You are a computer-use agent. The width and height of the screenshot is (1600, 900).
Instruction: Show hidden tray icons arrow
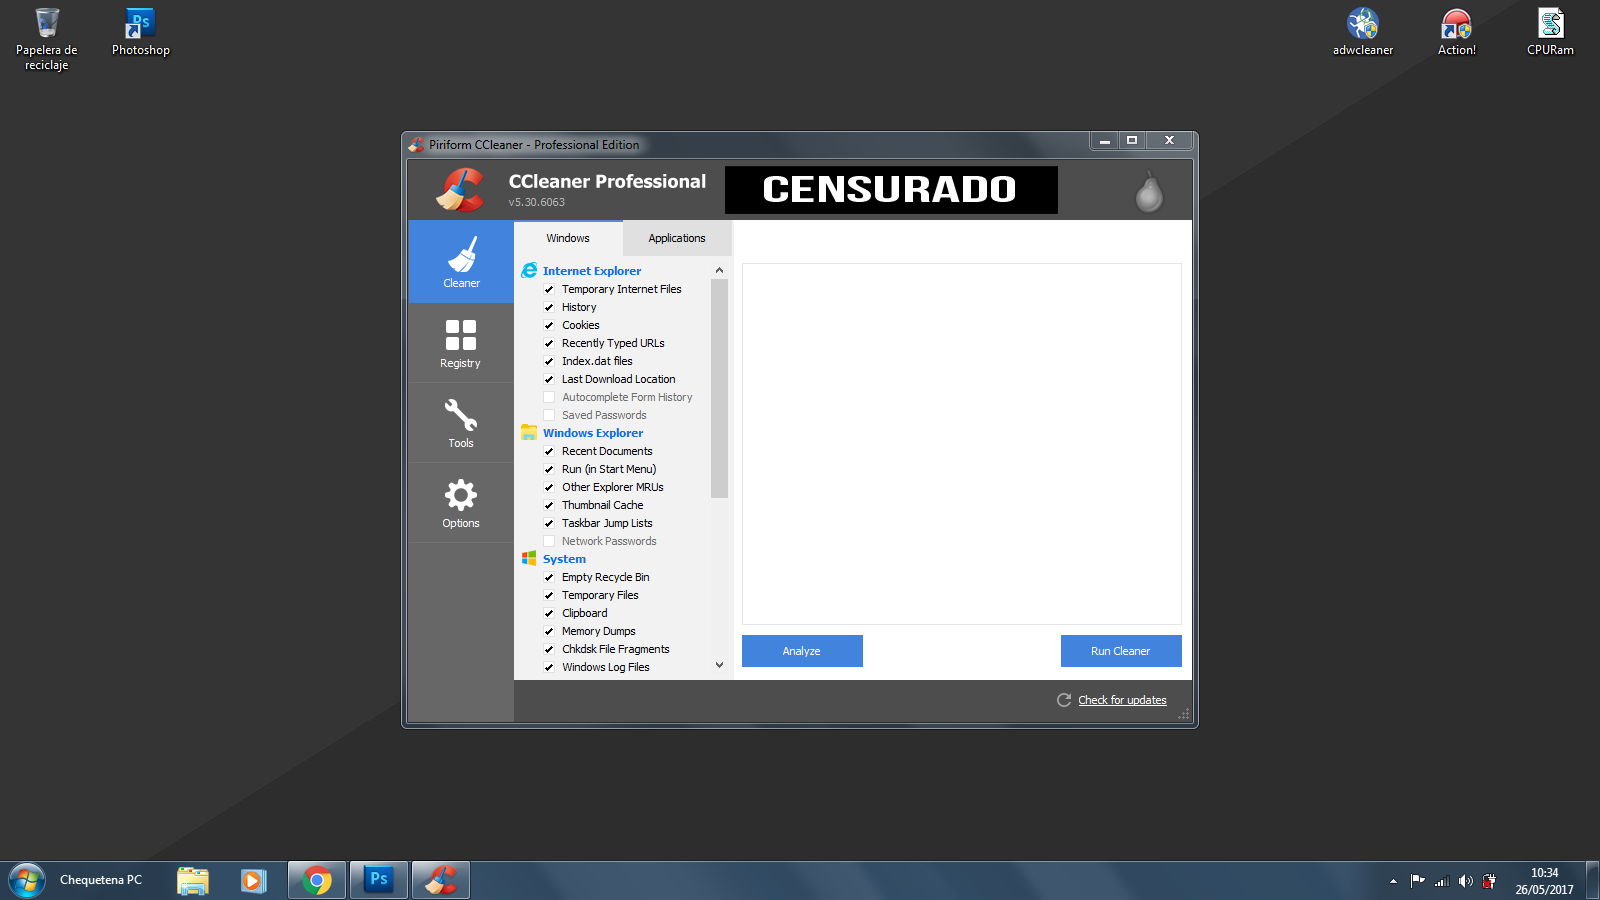(1393, 881)
